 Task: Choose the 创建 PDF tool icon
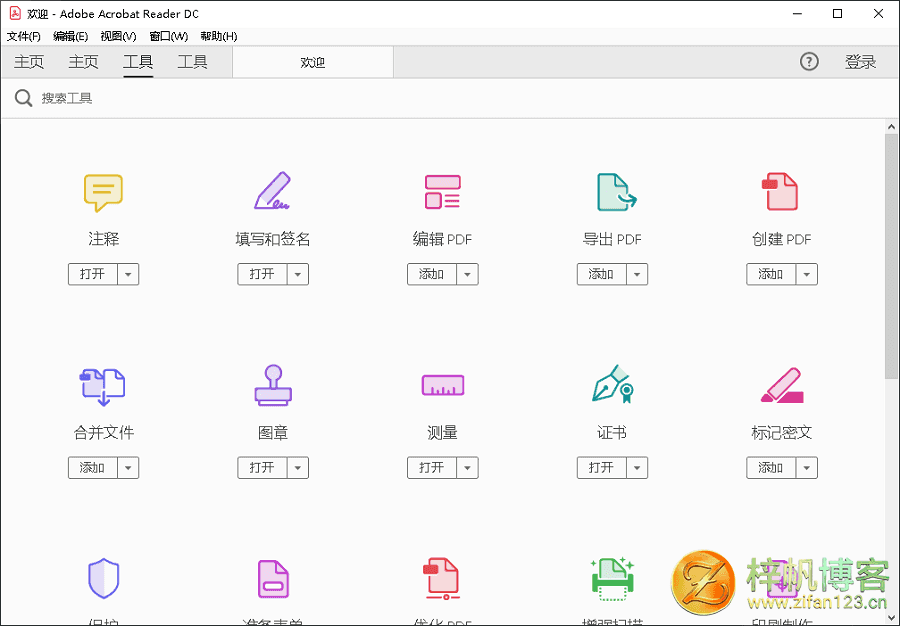coord(780,192)
